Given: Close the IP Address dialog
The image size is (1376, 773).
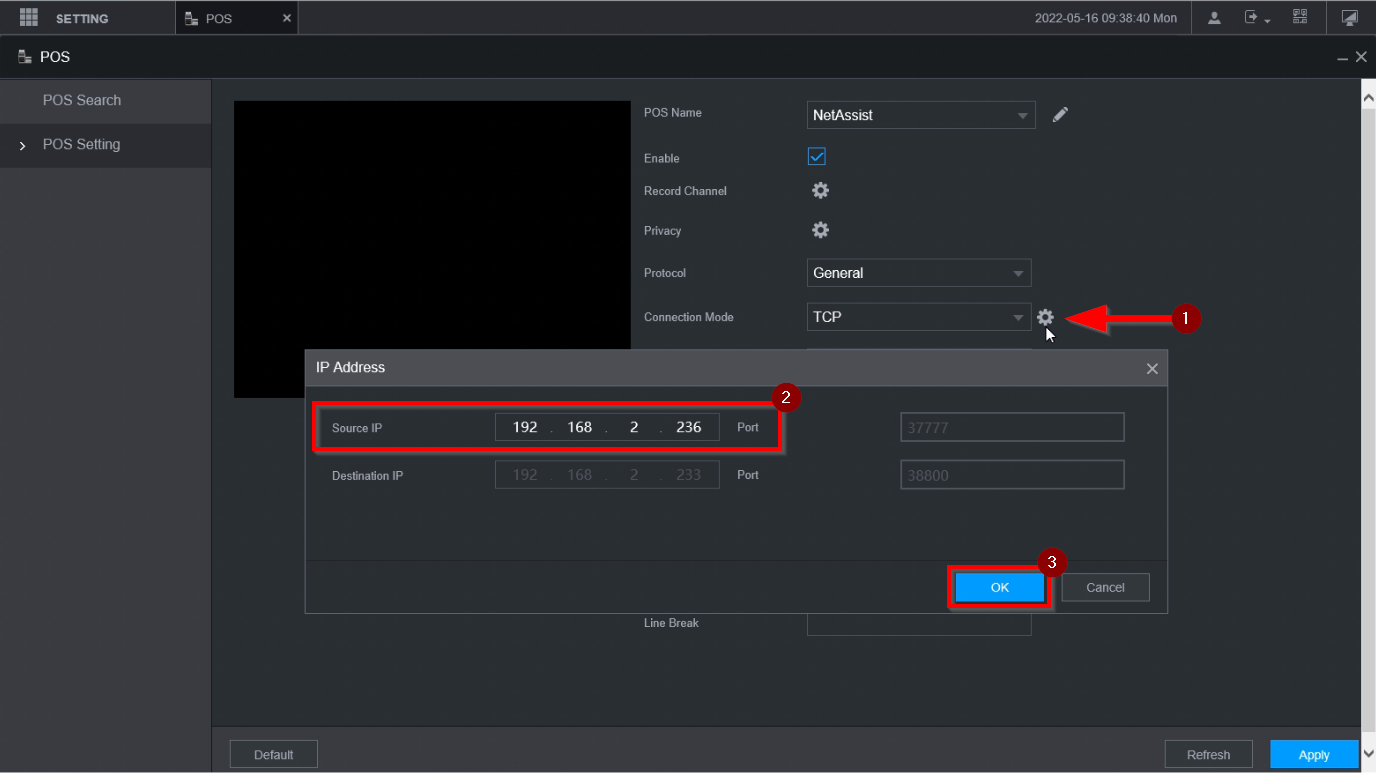Looking at the screenshot, I should pyautogui.click(x=1152, y=369).
